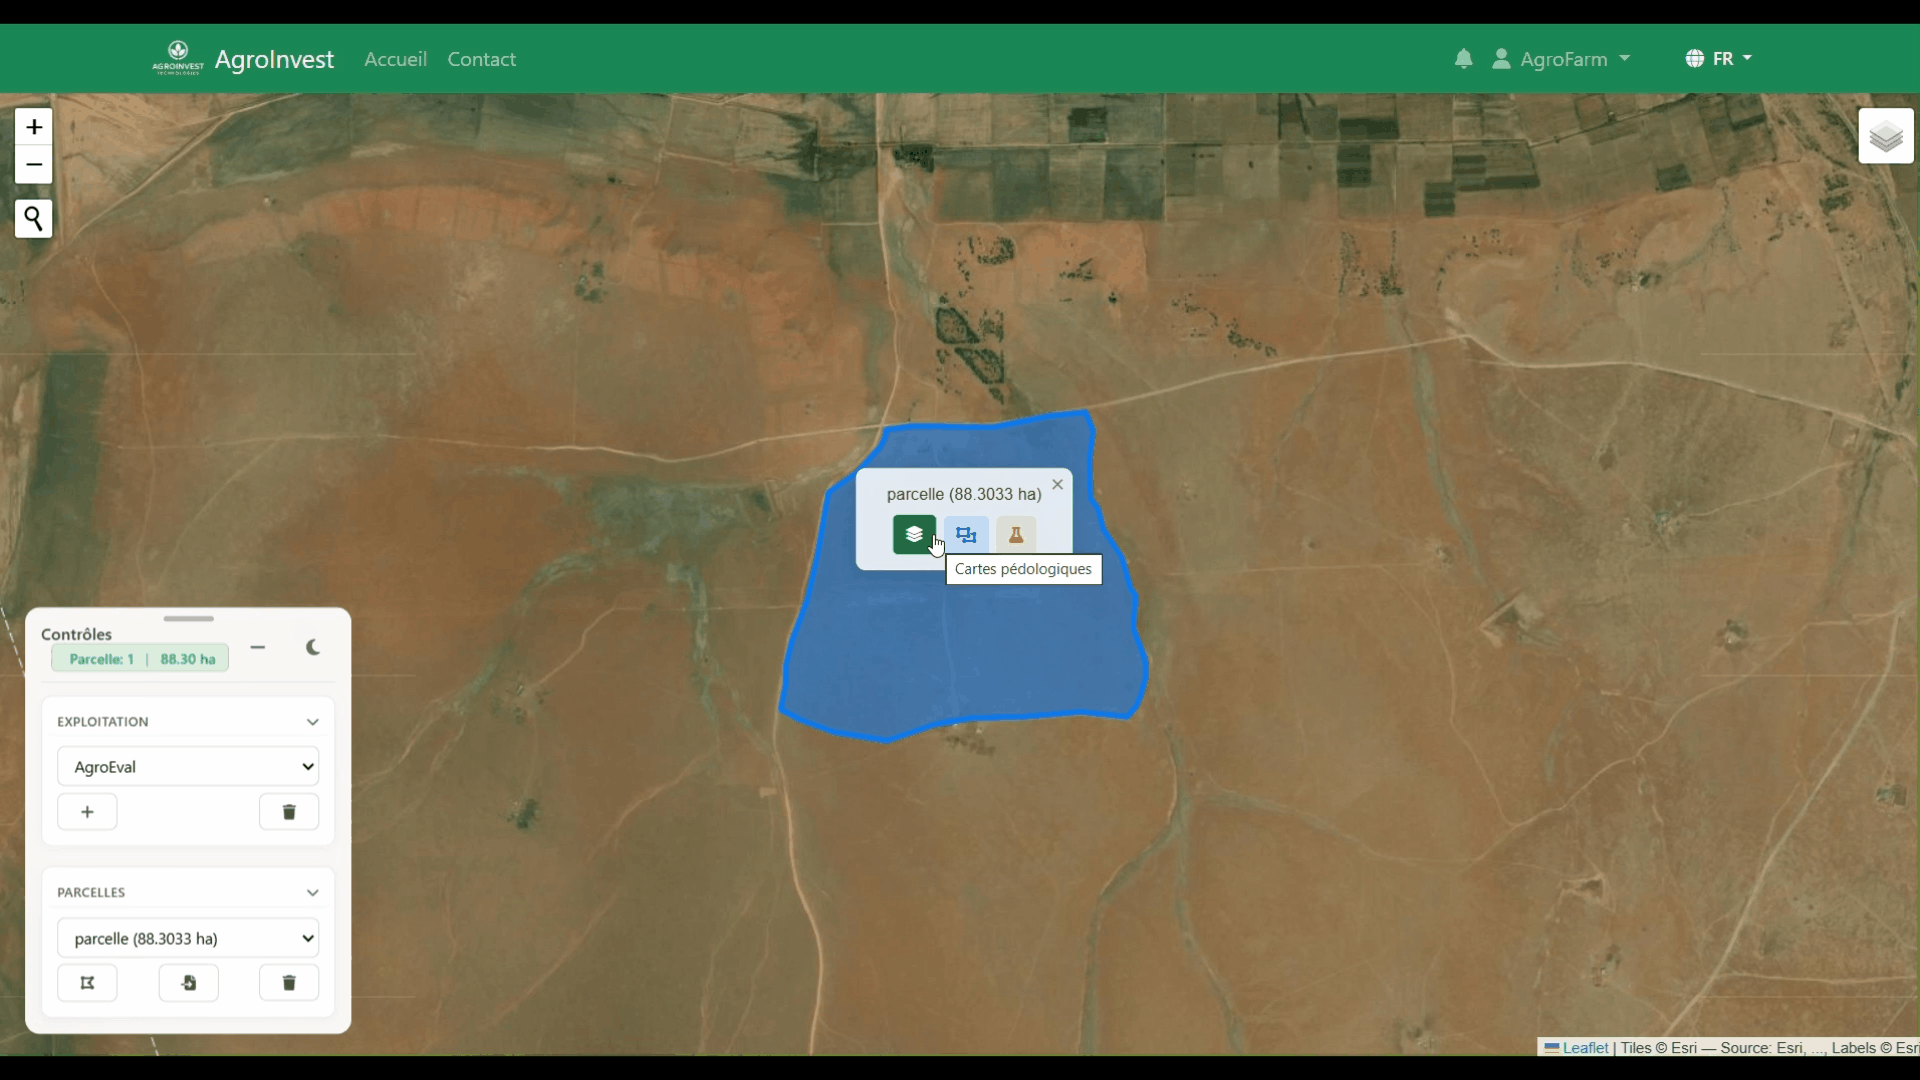The width and height of the screenshot is (1920, 1080).
Task: Click the flask analysis icon in popup
Action: click(x=1016, y=535)
